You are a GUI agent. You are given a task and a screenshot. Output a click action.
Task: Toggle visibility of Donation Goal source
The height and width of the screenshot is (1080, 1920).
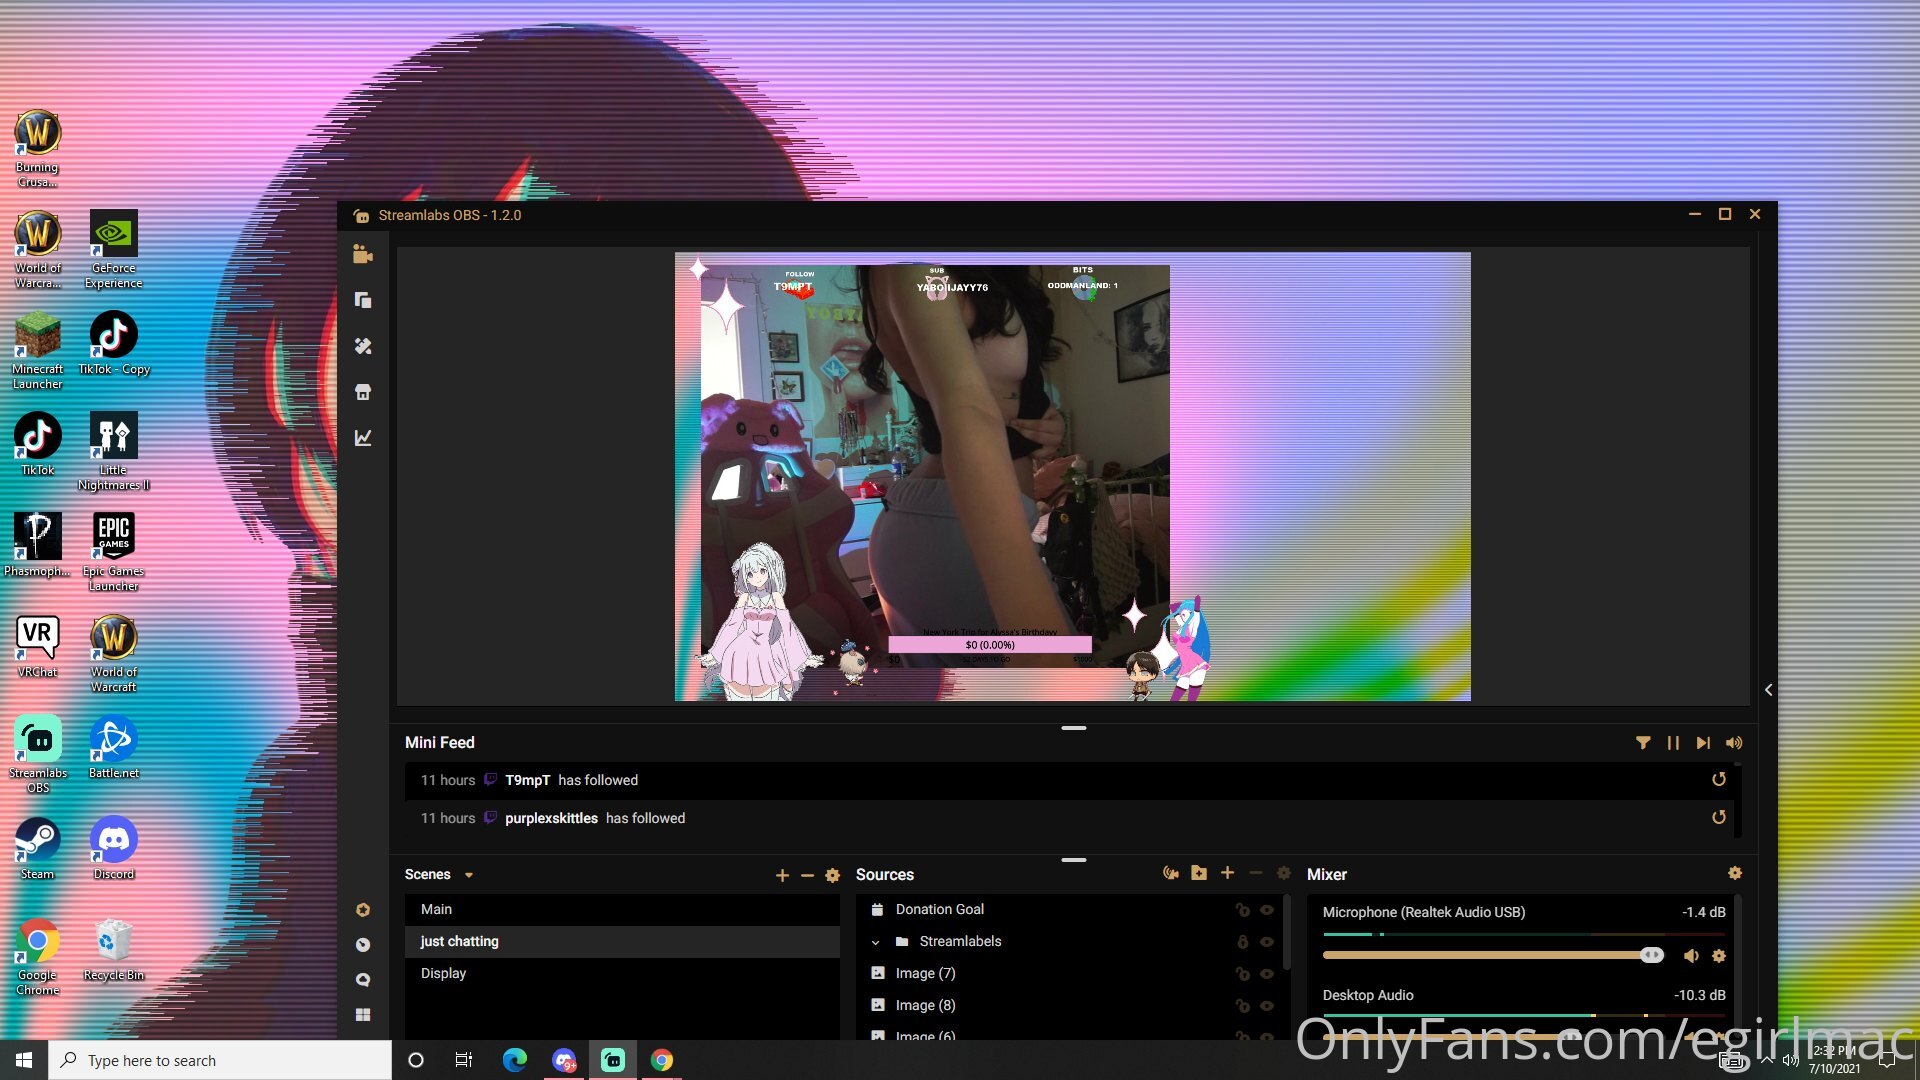coord(1267,910)
